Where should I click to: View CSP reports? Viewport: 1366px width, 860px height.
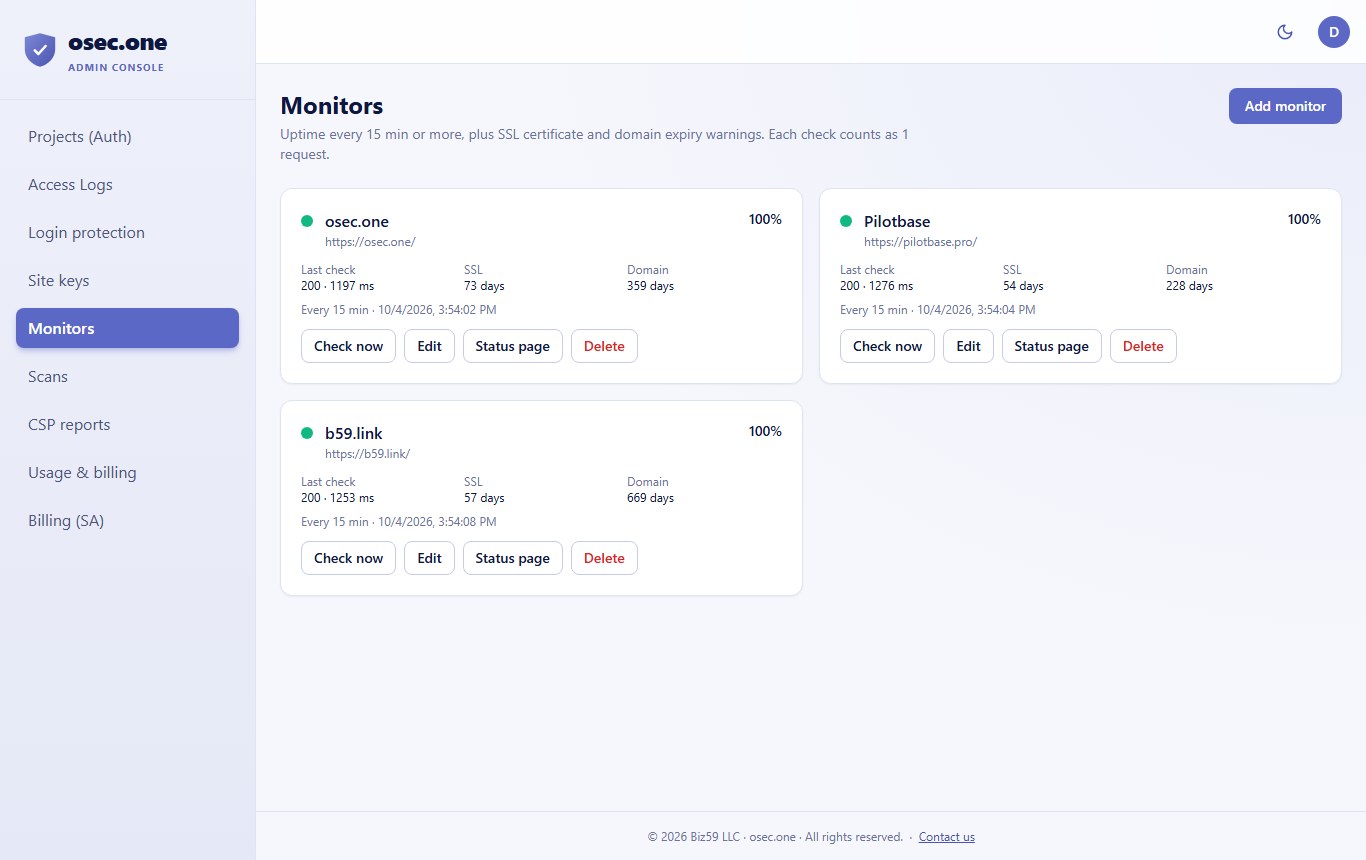127,424
